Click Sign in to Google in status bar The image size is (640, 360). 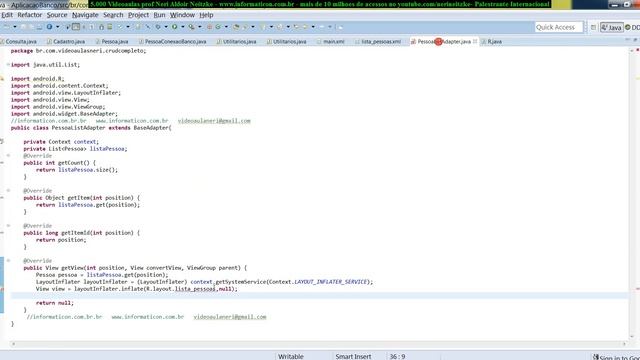(x=616, y=357)
